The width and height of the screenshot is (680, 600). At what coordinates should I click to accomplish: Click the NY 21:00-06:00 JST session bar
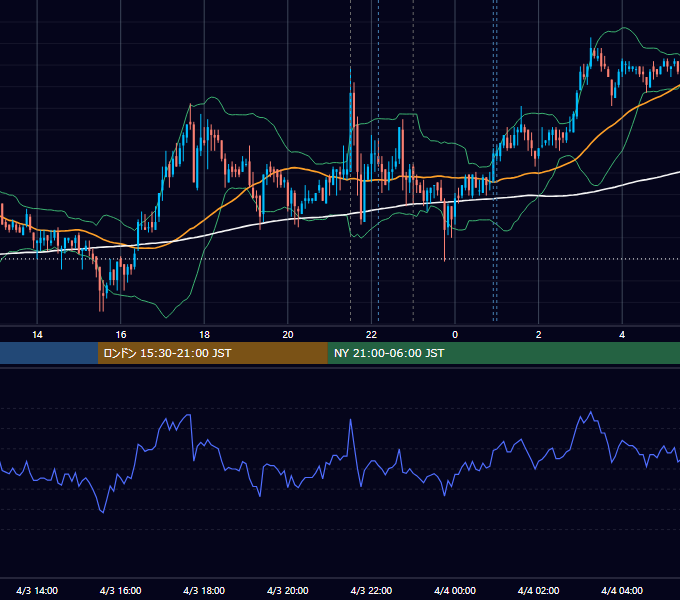(503, 353)
